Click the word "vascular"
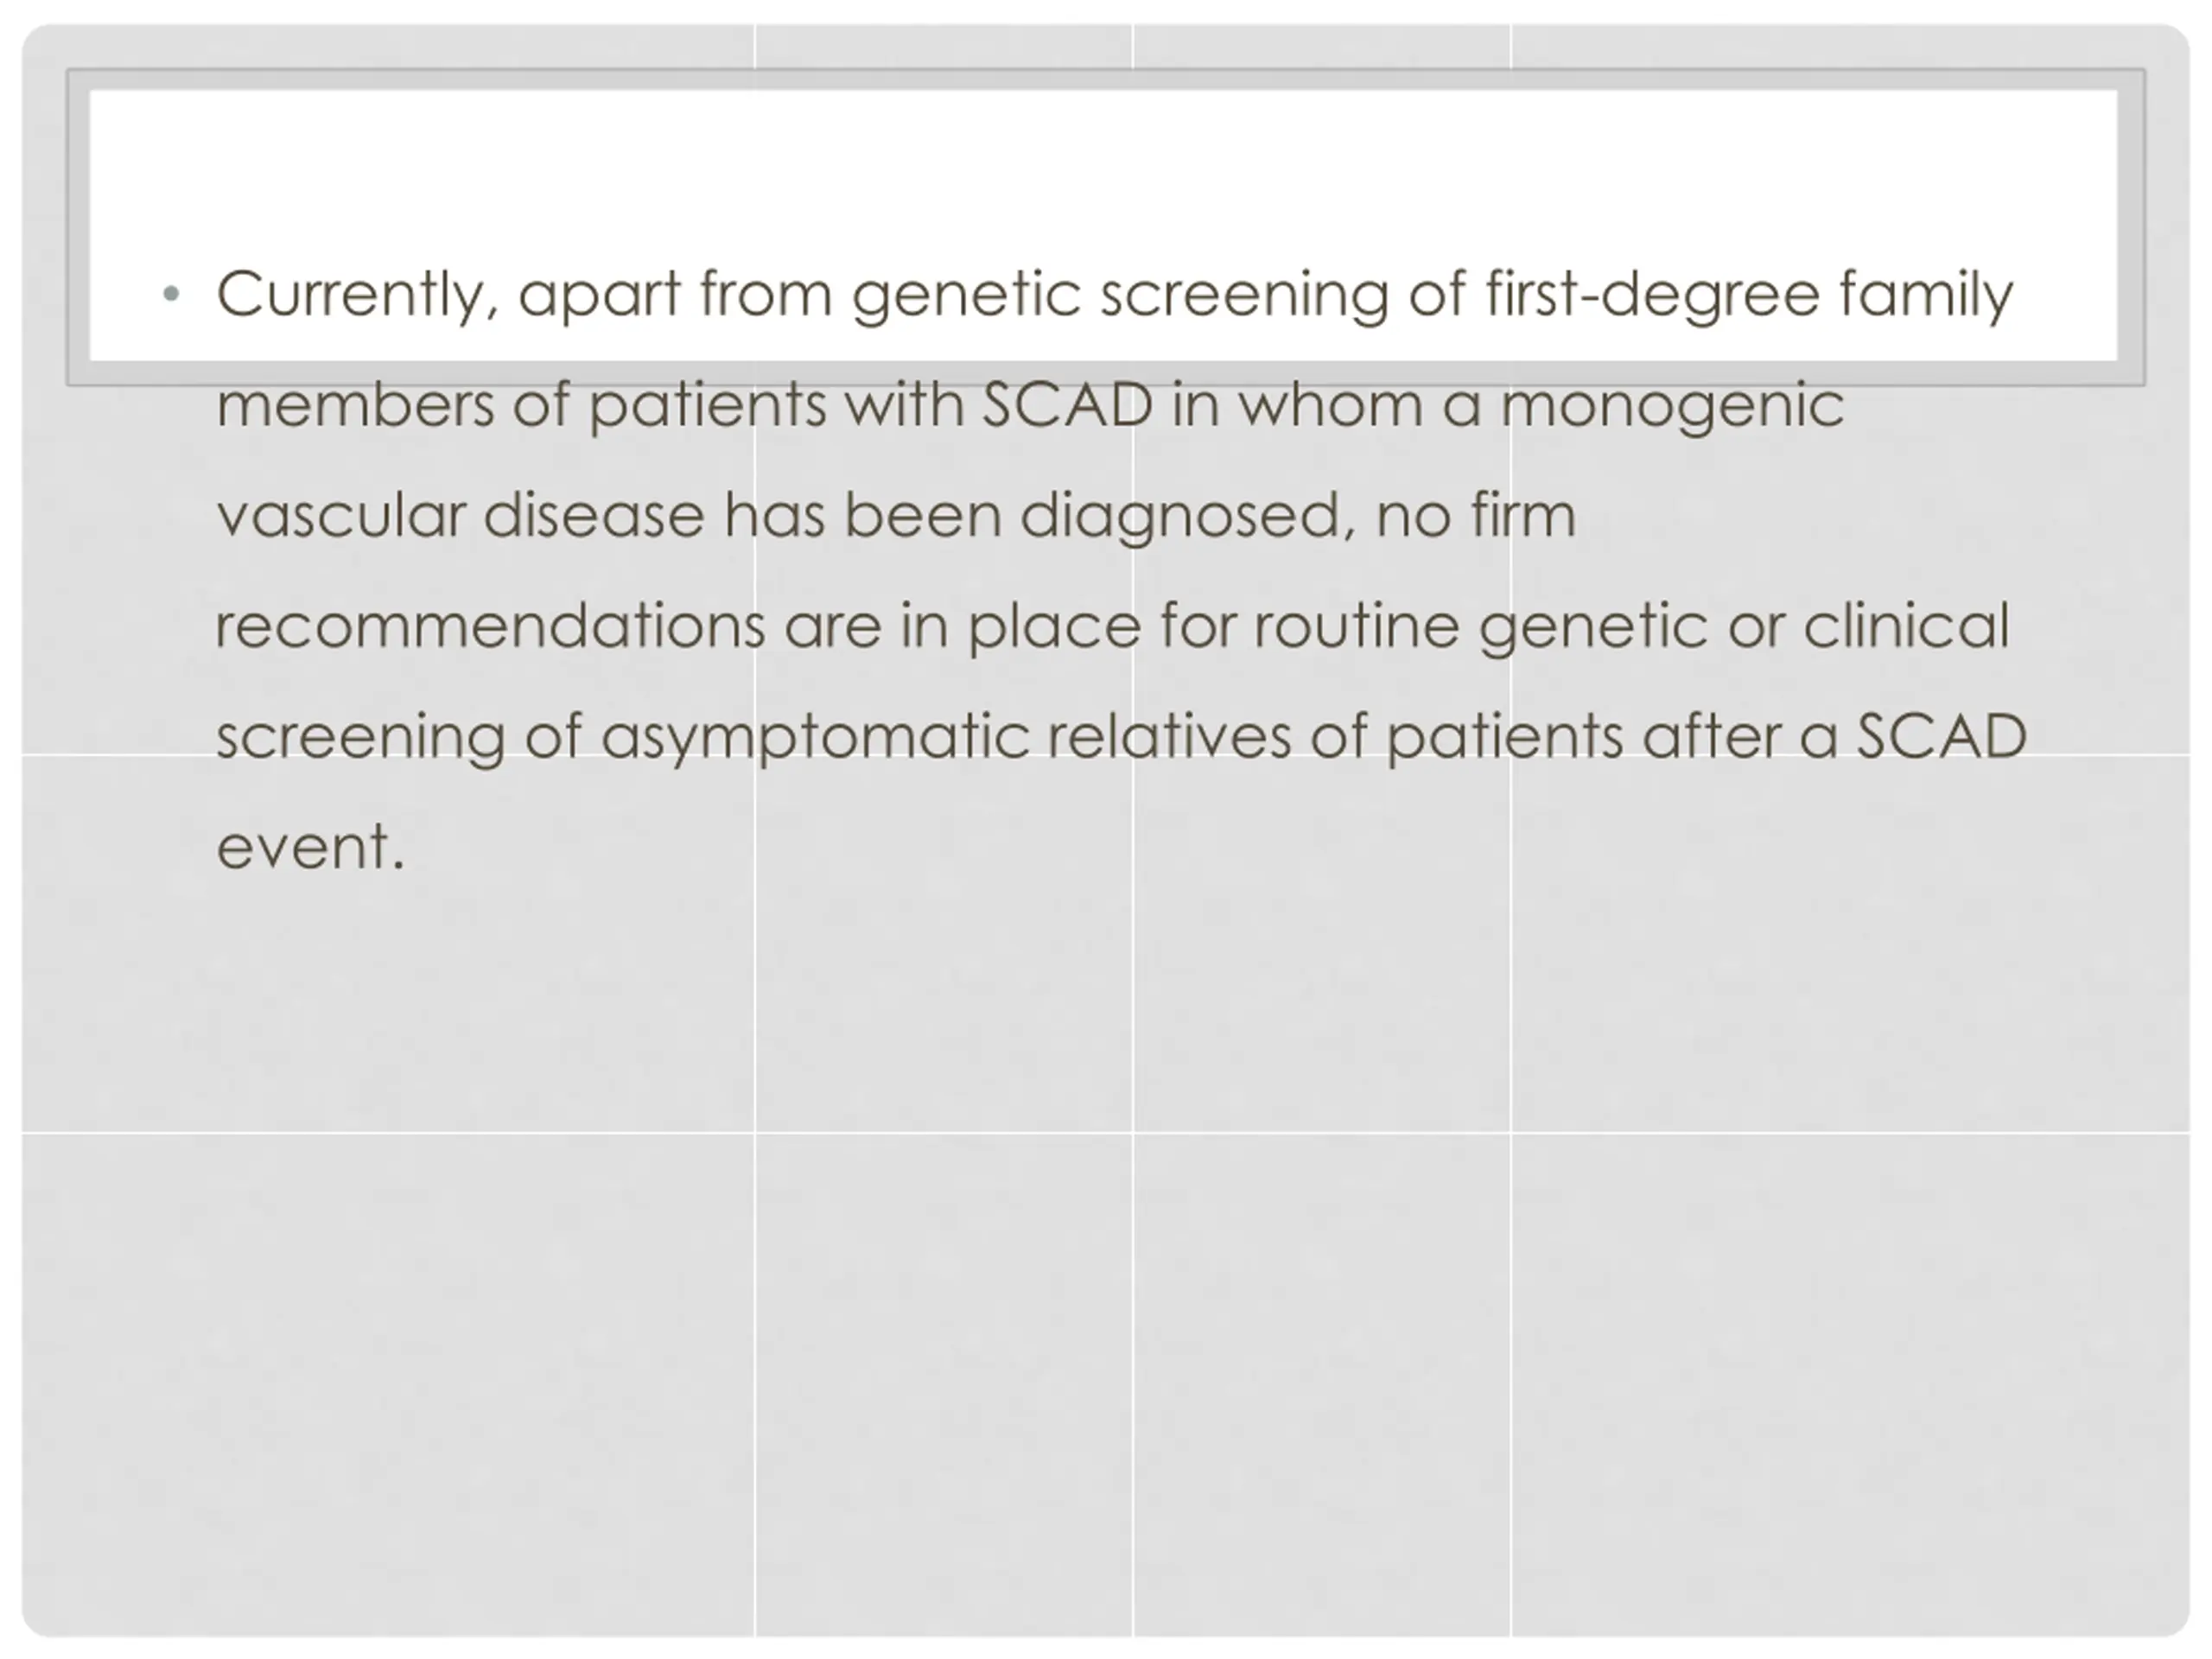 pos(341,516)
